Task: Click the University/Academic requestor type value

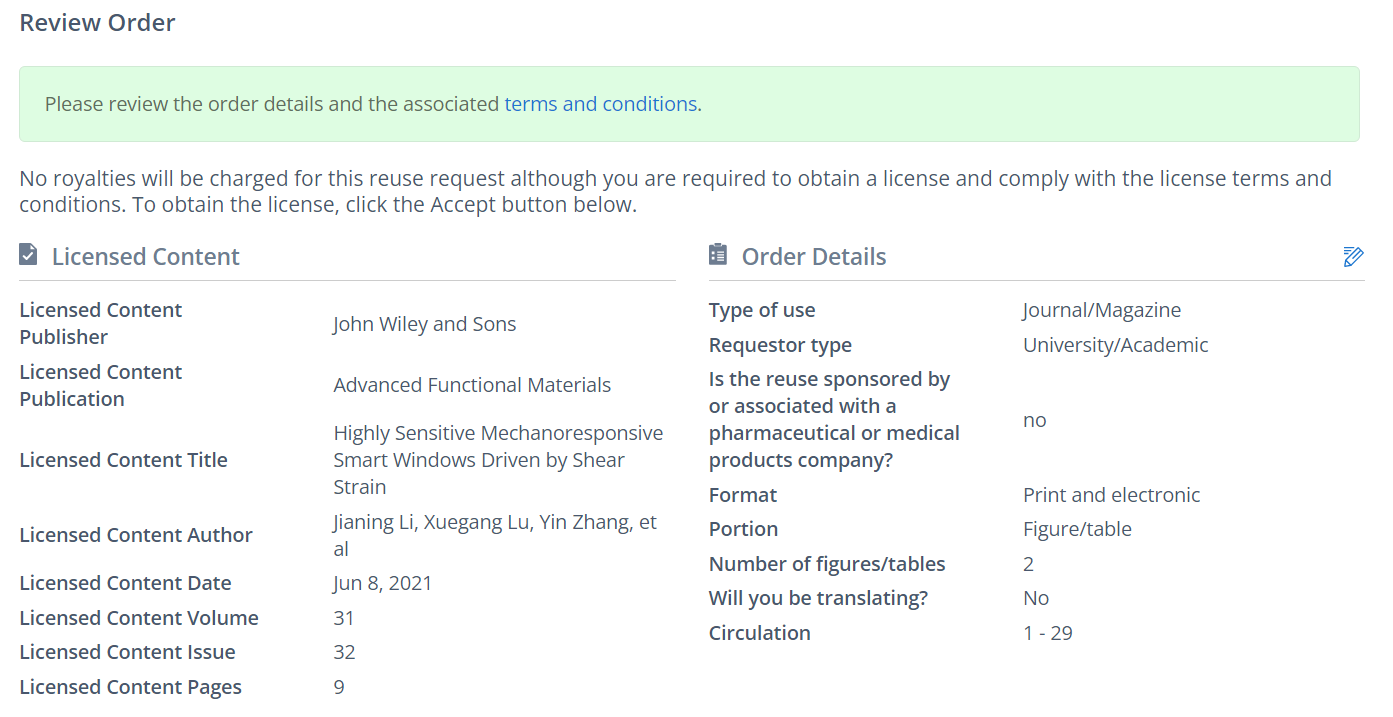Action: pos(1115,345)
